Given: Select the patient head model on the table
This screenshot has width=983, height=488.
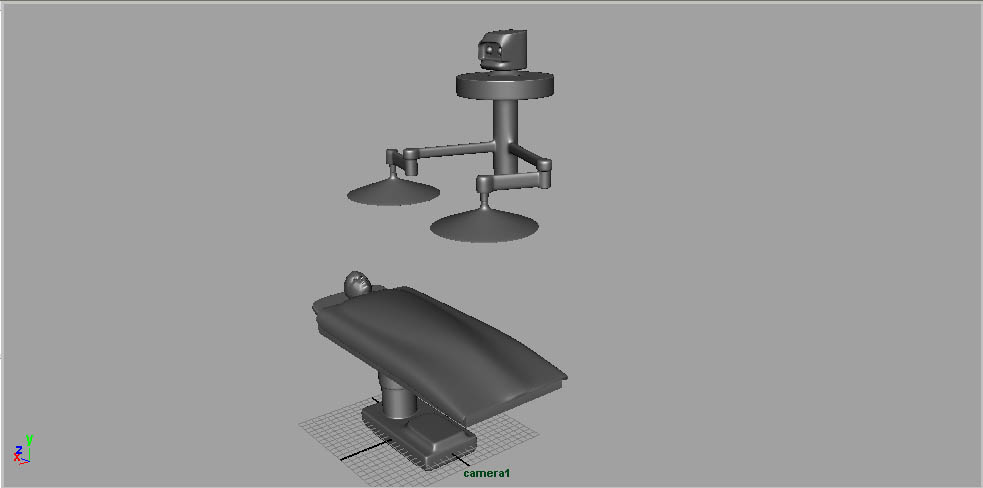Looking at the screenshot, I should coord(357,283).
